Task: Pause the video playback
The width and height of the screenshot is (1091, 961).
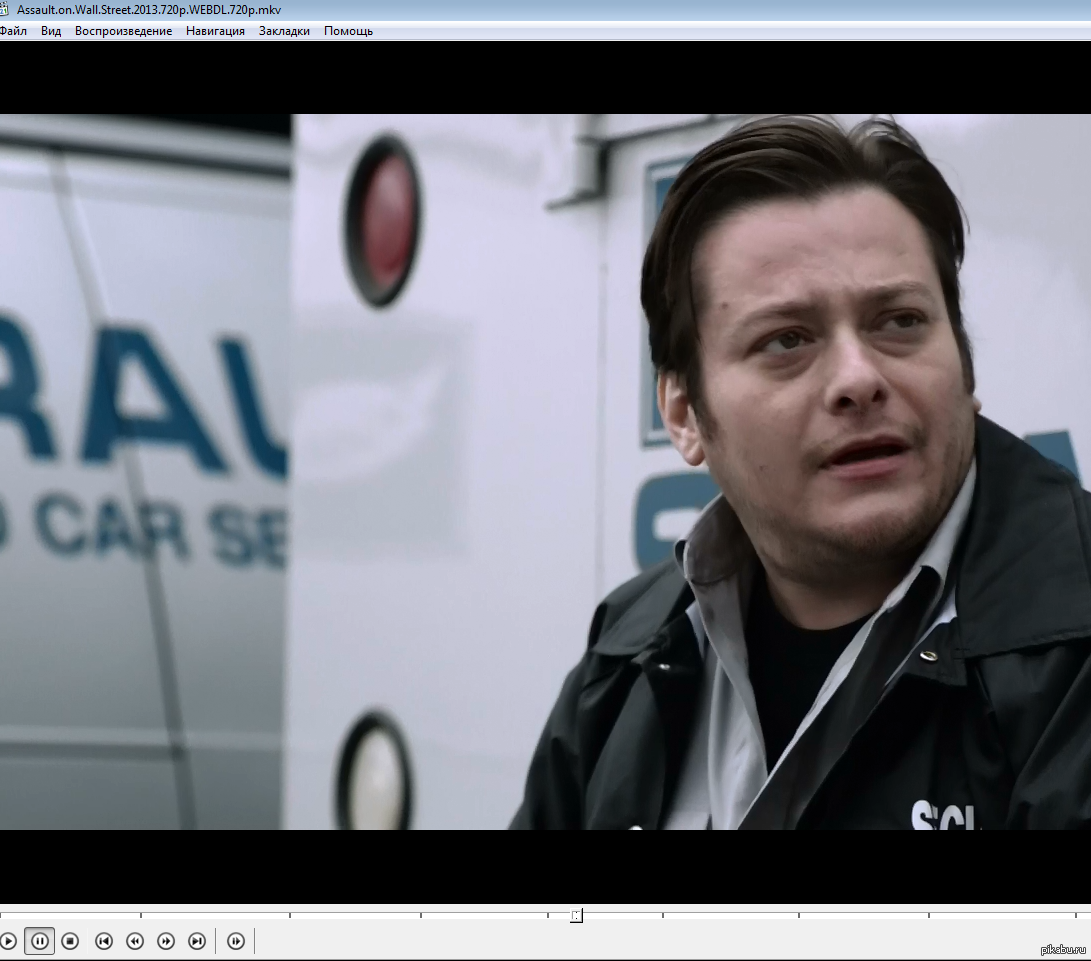Action: (x=39, y=941)
